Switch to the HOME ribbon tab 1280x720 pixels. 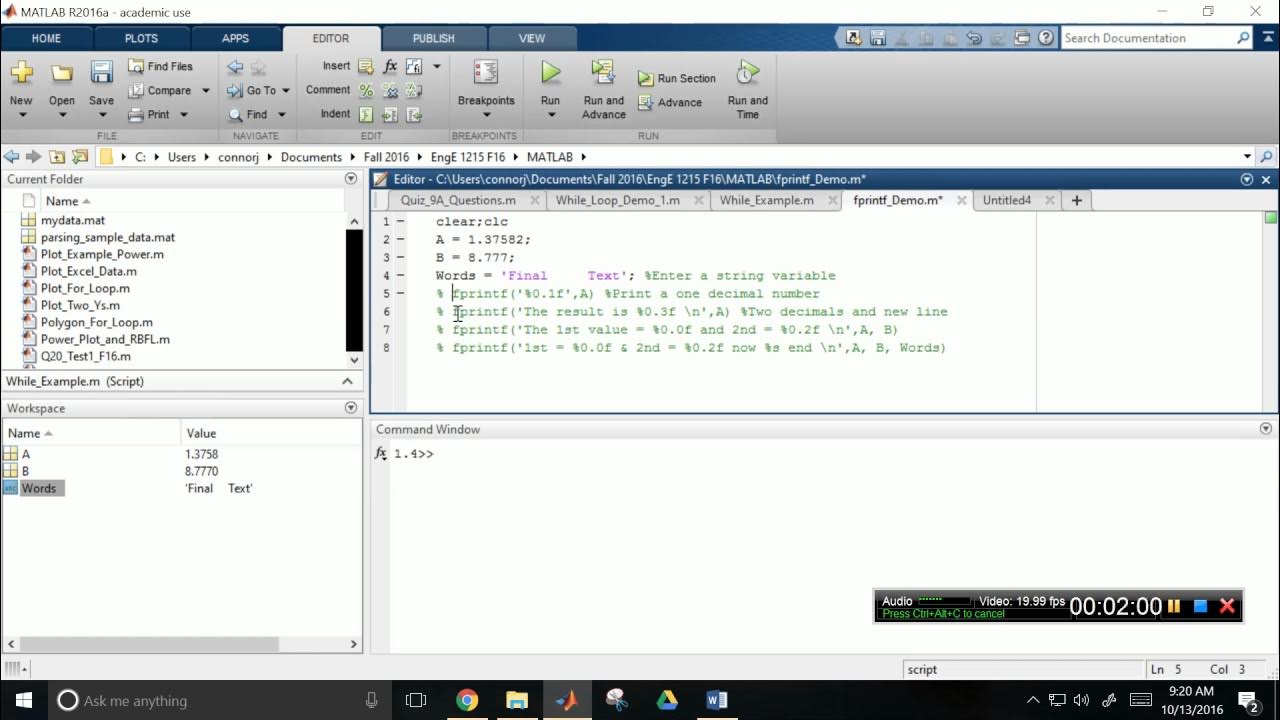pos(46,38)
